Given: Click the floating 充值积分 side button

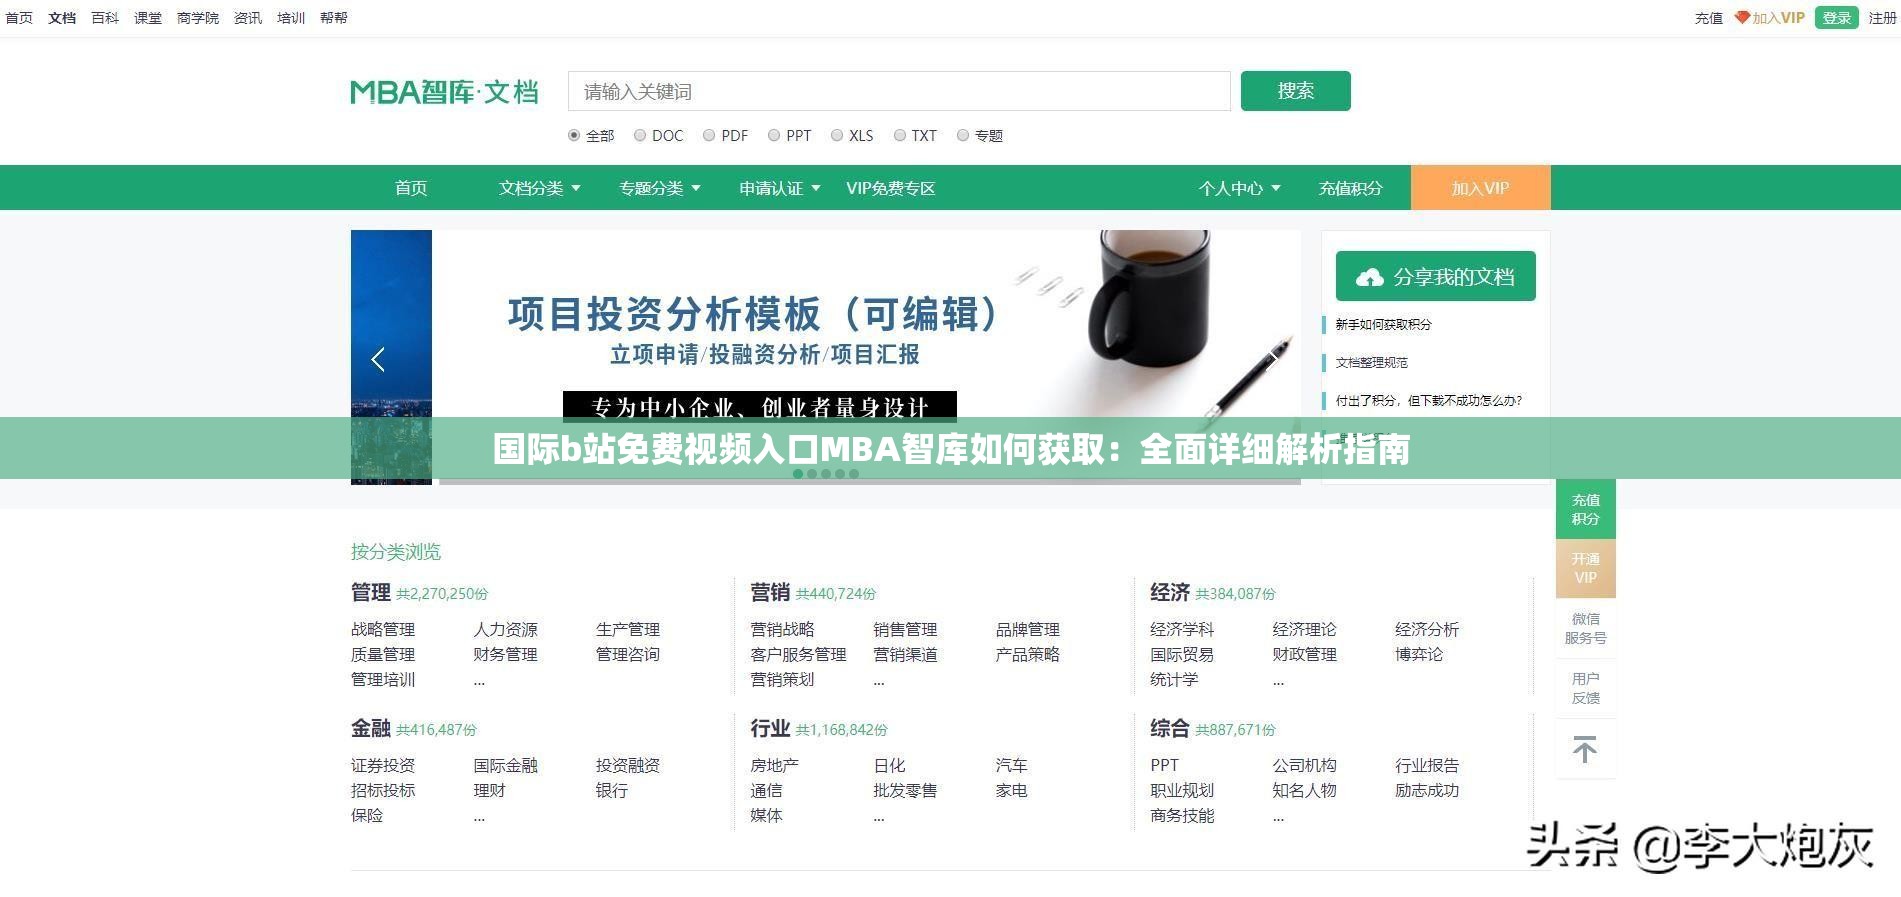Looking at the screenshot, I should click(x=1586, y=509).
